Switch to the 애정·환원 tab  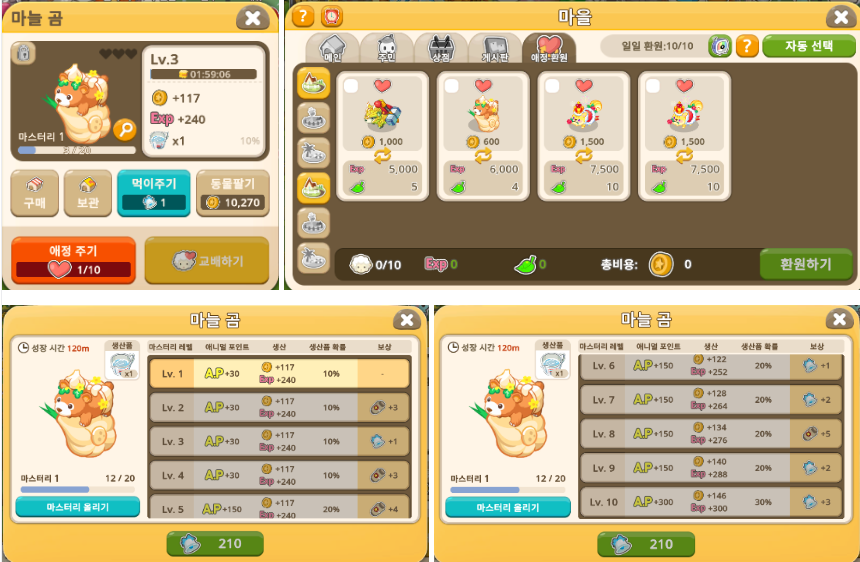click(549, 48)
